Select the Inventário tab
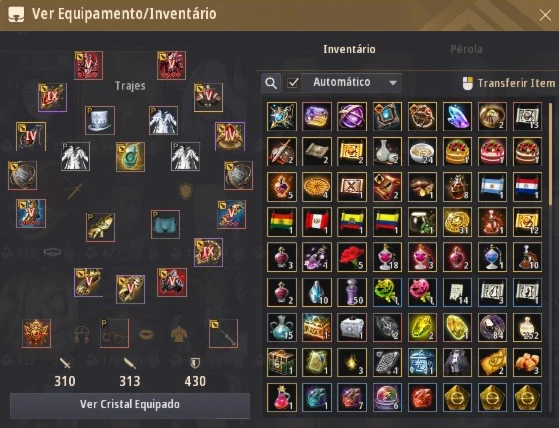559x428 pixels. click(349, 49)
